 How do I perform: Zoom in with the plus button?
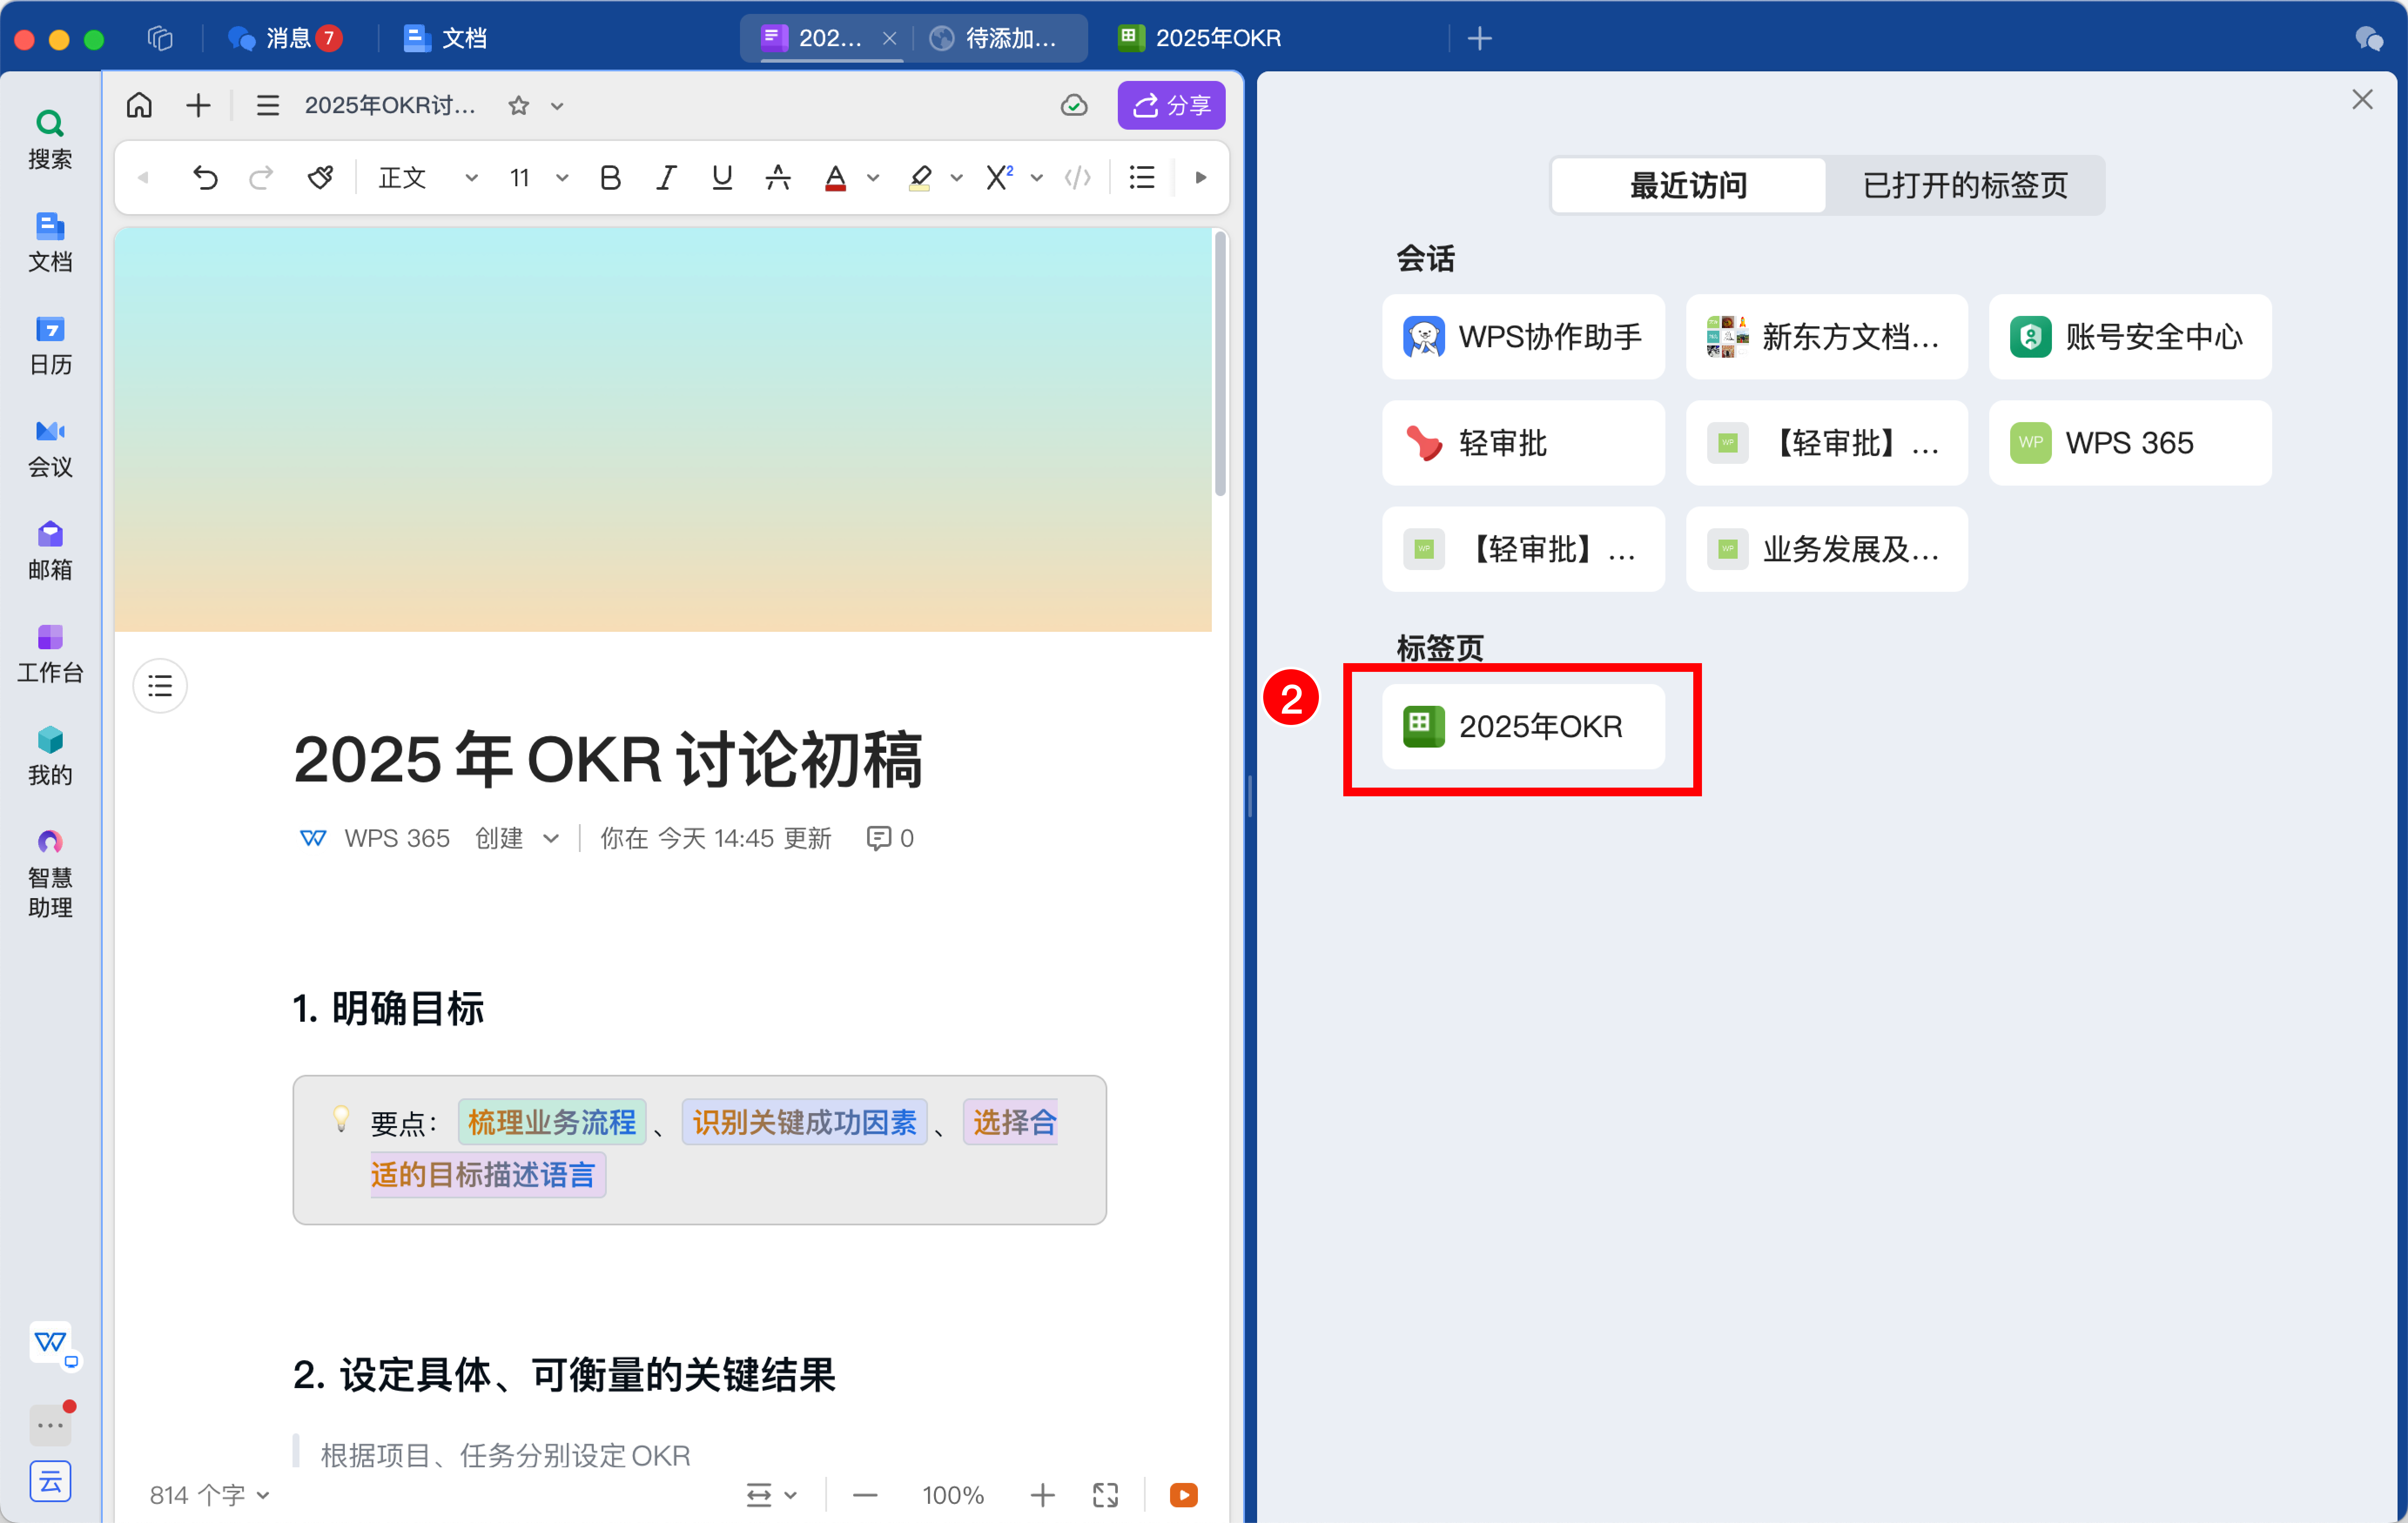click(1042, 1495)
